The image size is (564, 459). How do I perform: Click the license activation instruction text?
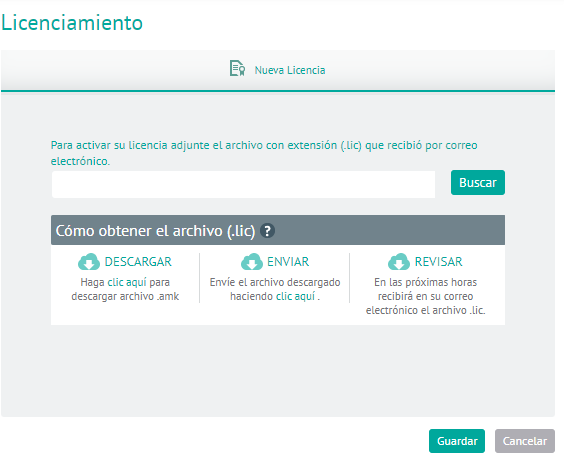click(264, 153)
